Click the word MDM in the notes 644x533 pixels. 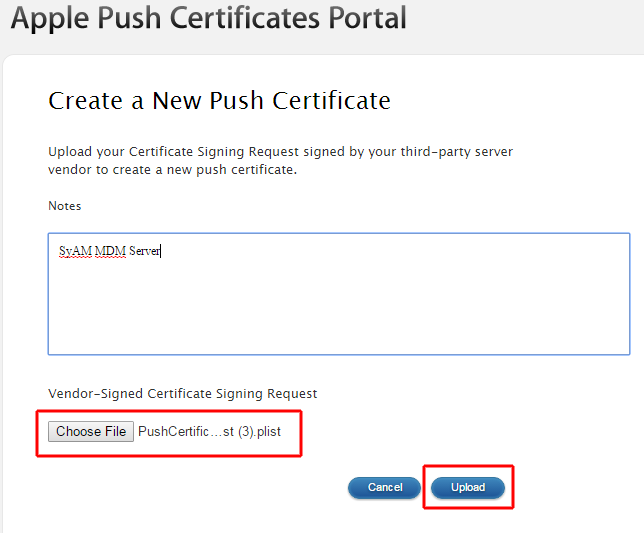point(110,251)
